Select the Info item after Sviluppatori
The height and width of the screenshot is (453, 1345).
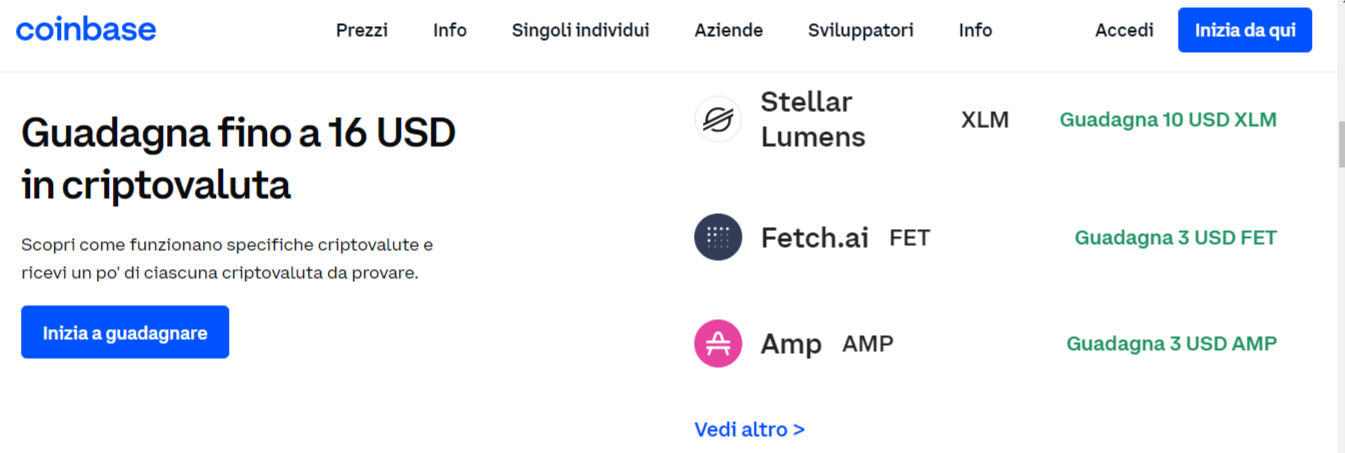tap(975, 30)
